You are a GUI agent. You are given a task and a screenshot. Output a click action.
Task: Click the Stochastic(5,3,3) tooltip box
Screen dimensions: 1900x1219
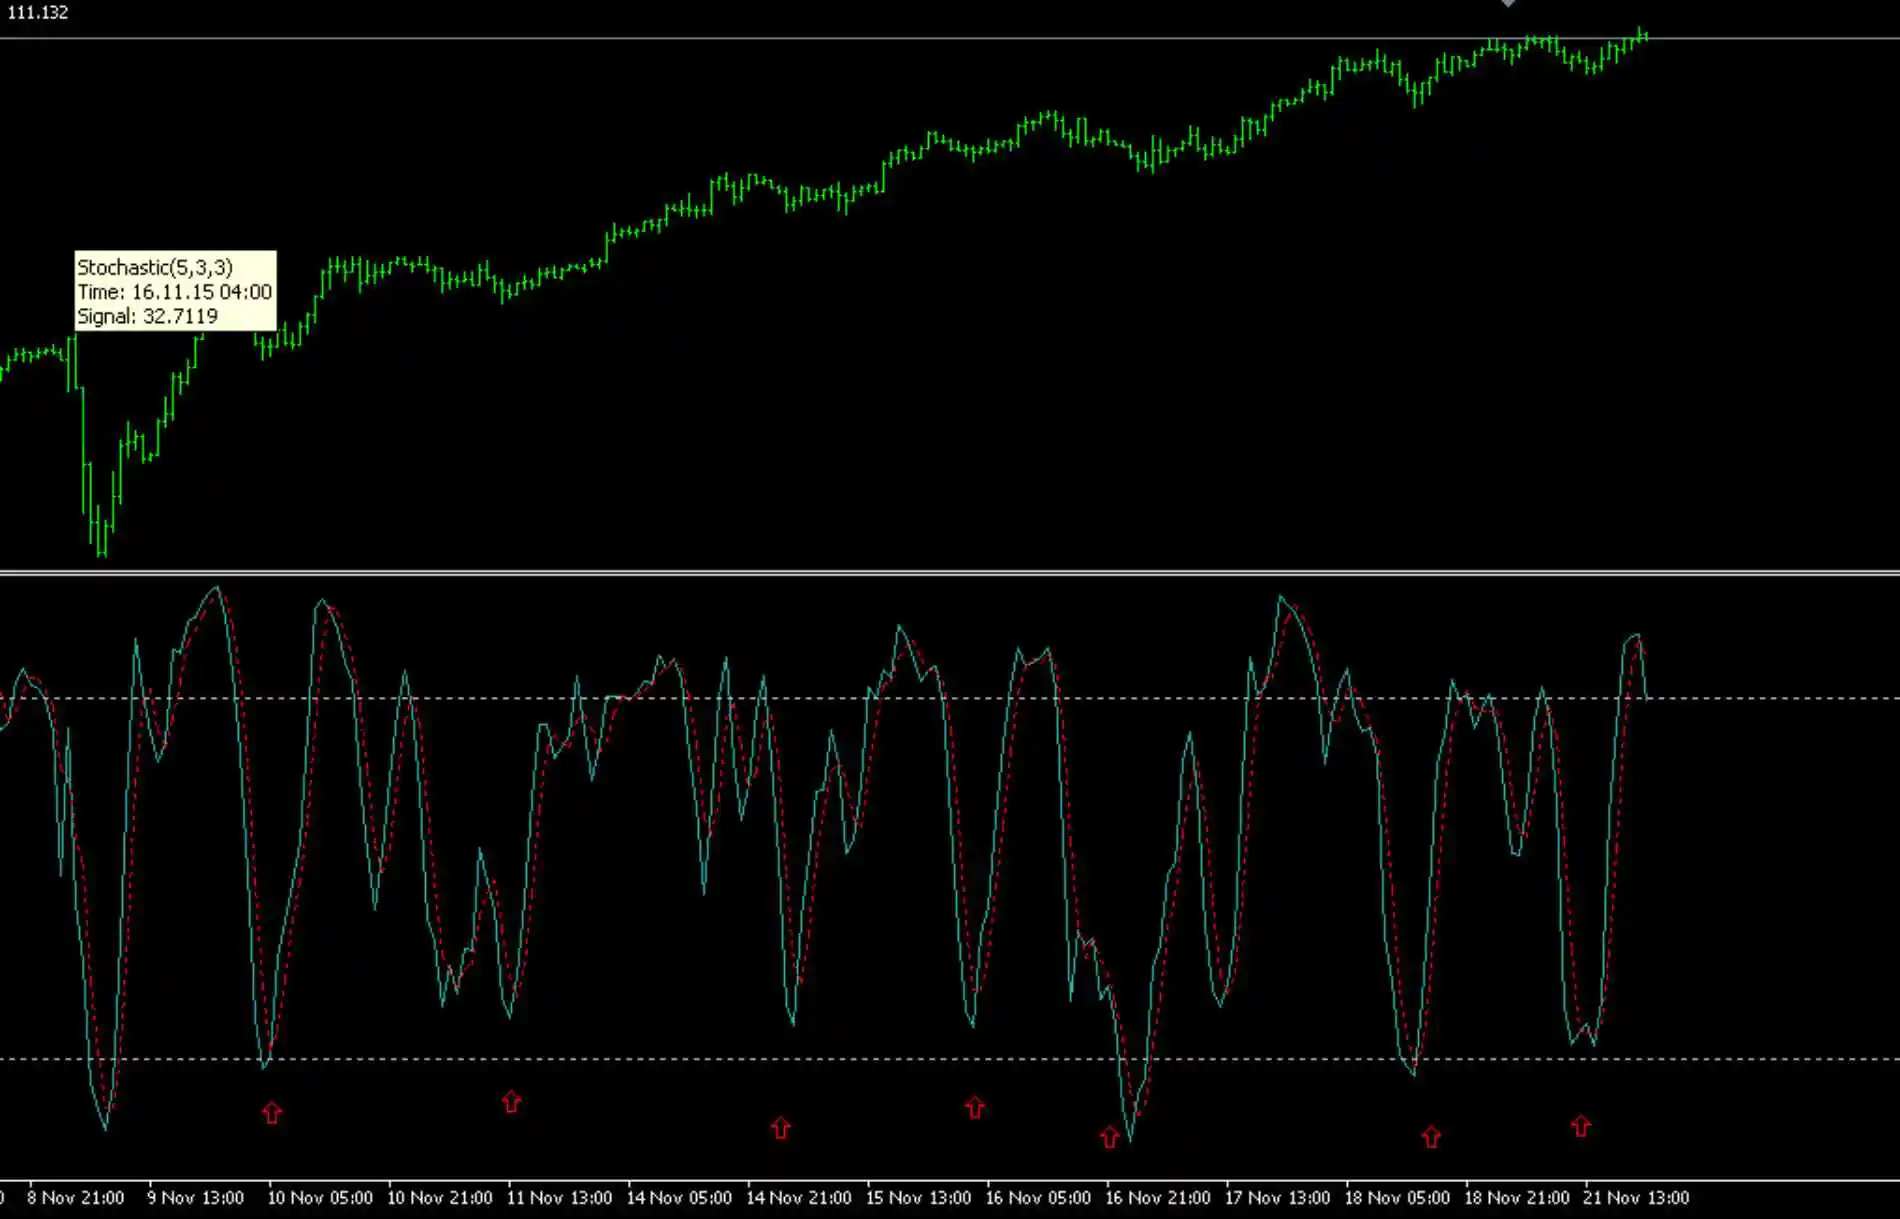click(x=176, y=290)
